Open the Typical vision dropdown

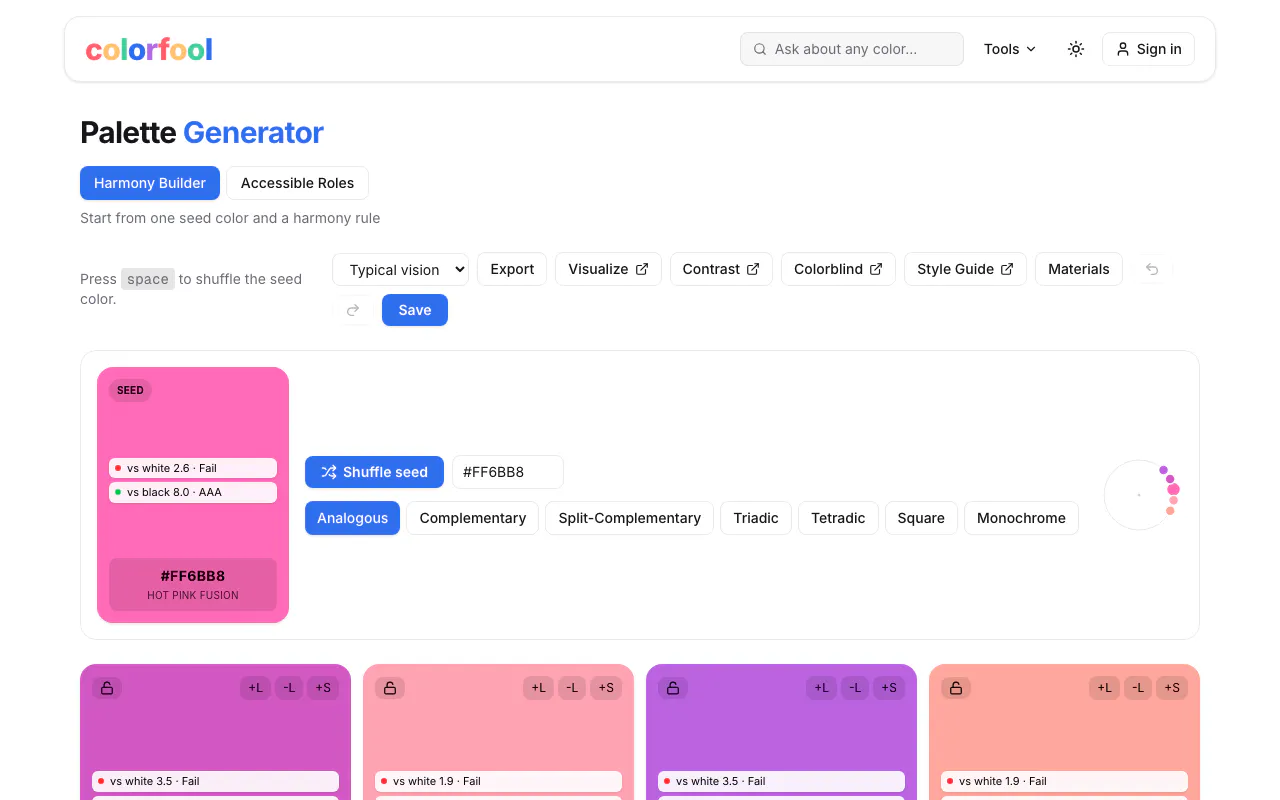click(401, 269)
